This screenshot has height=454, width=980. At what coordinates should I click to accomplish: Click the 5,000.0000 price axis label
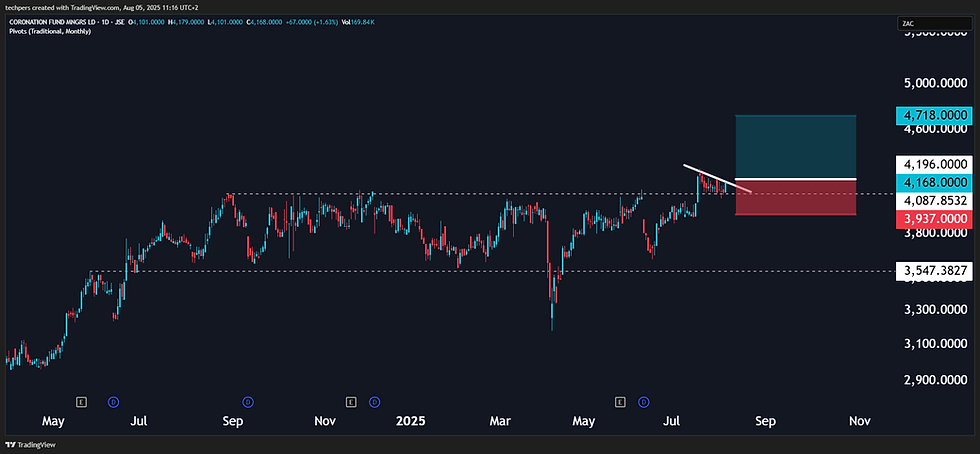[x=934, y=83]
